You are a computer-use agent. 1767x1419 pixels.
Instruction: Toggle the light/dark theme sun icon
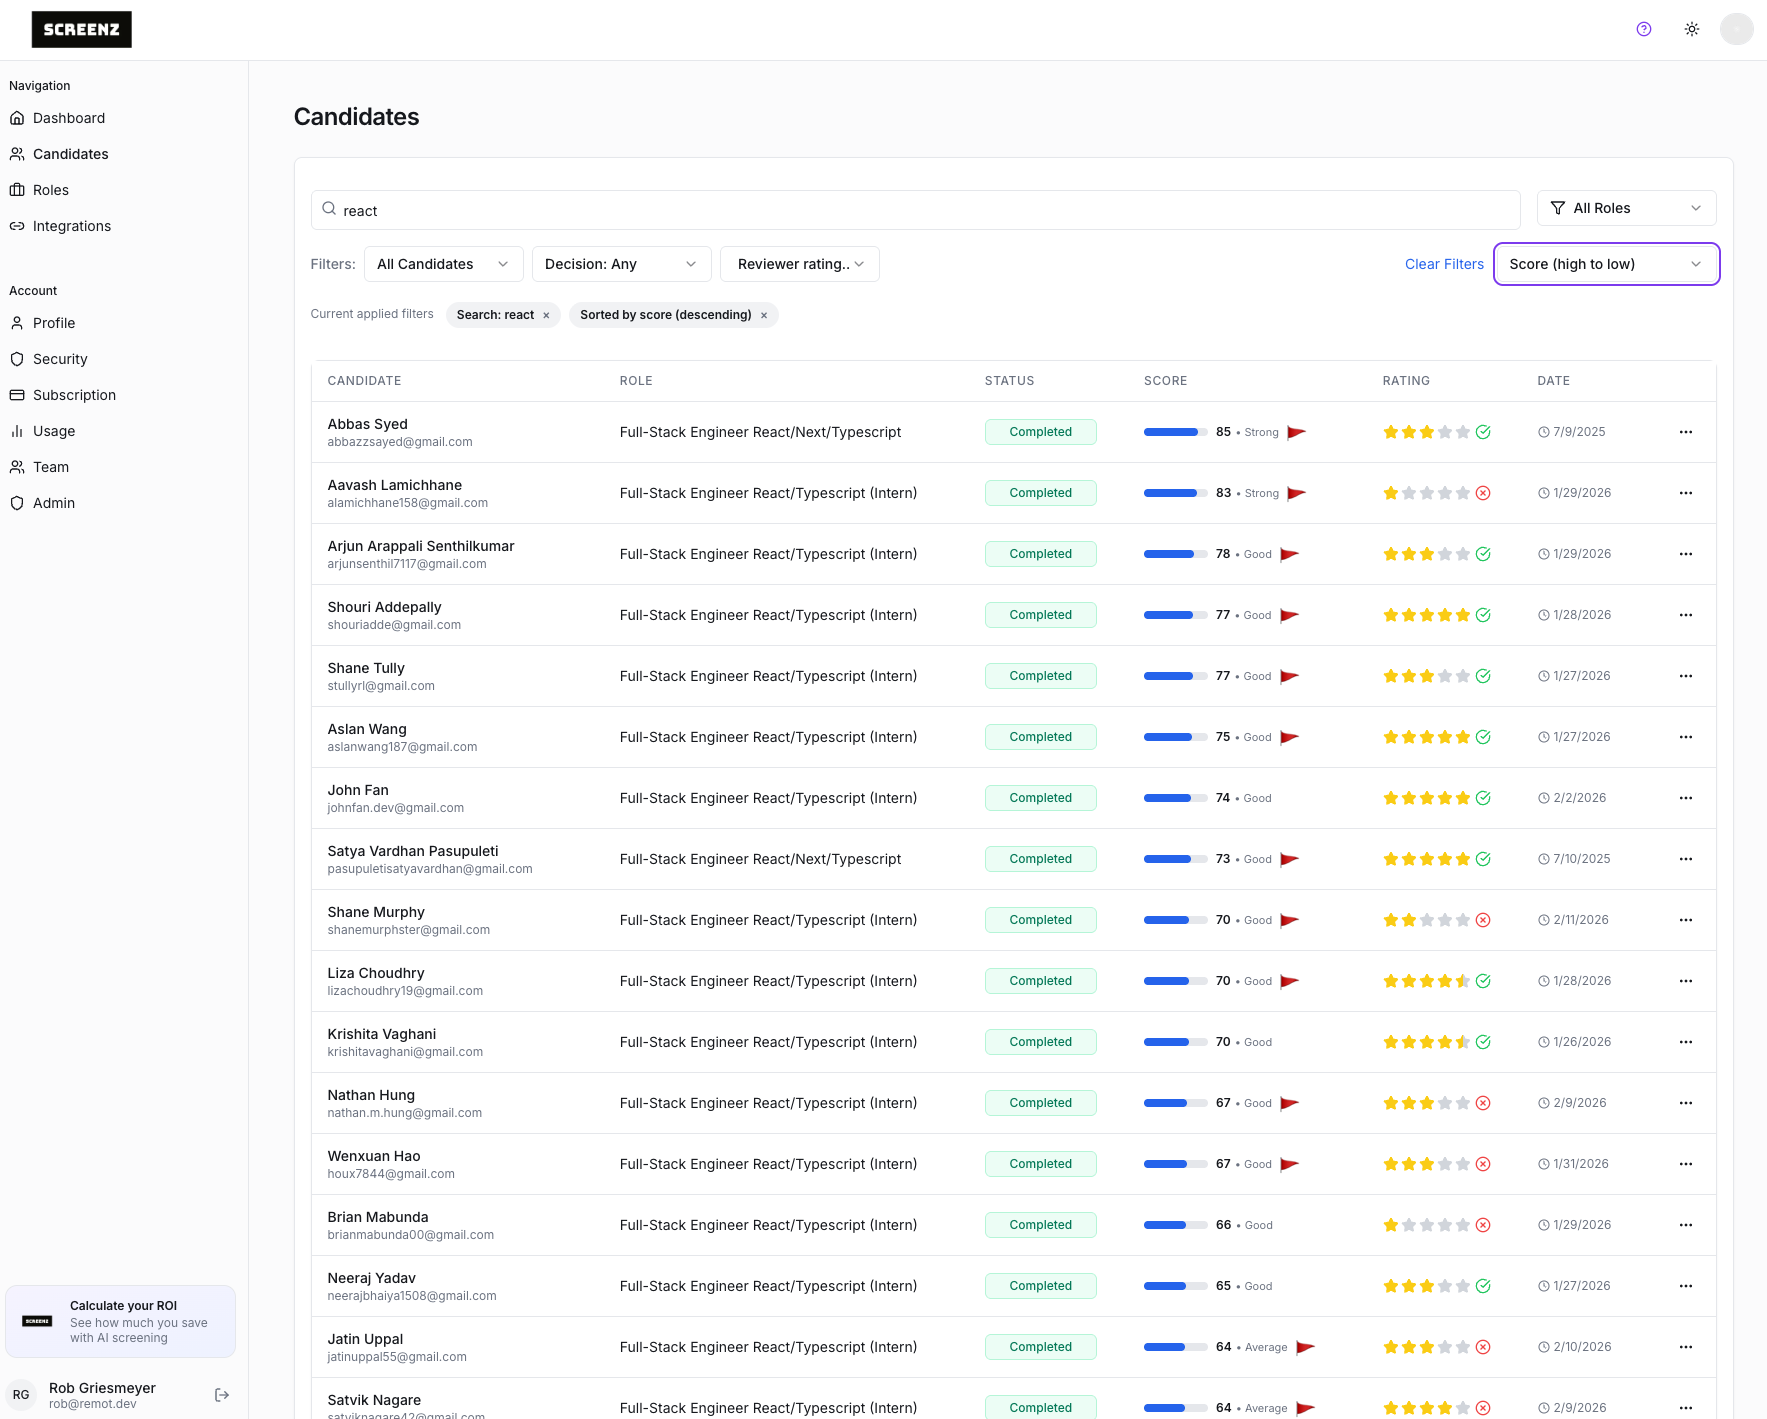1691,29
